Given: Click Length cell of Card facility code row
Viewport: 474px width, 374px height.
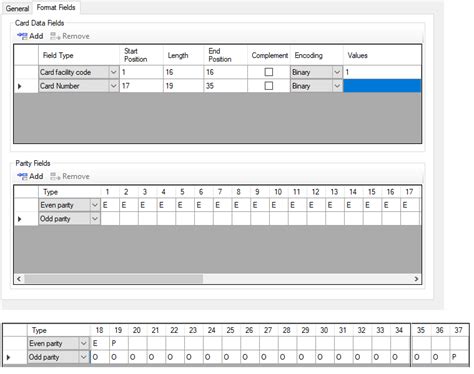Looking at the screenshot, I should 183,72.
